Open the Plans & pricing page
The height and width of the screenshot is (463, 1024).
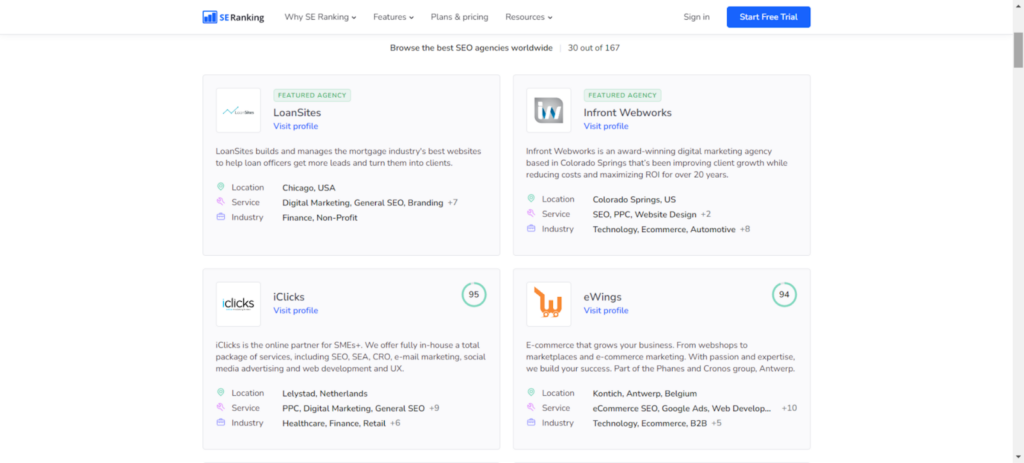[460, 17]
